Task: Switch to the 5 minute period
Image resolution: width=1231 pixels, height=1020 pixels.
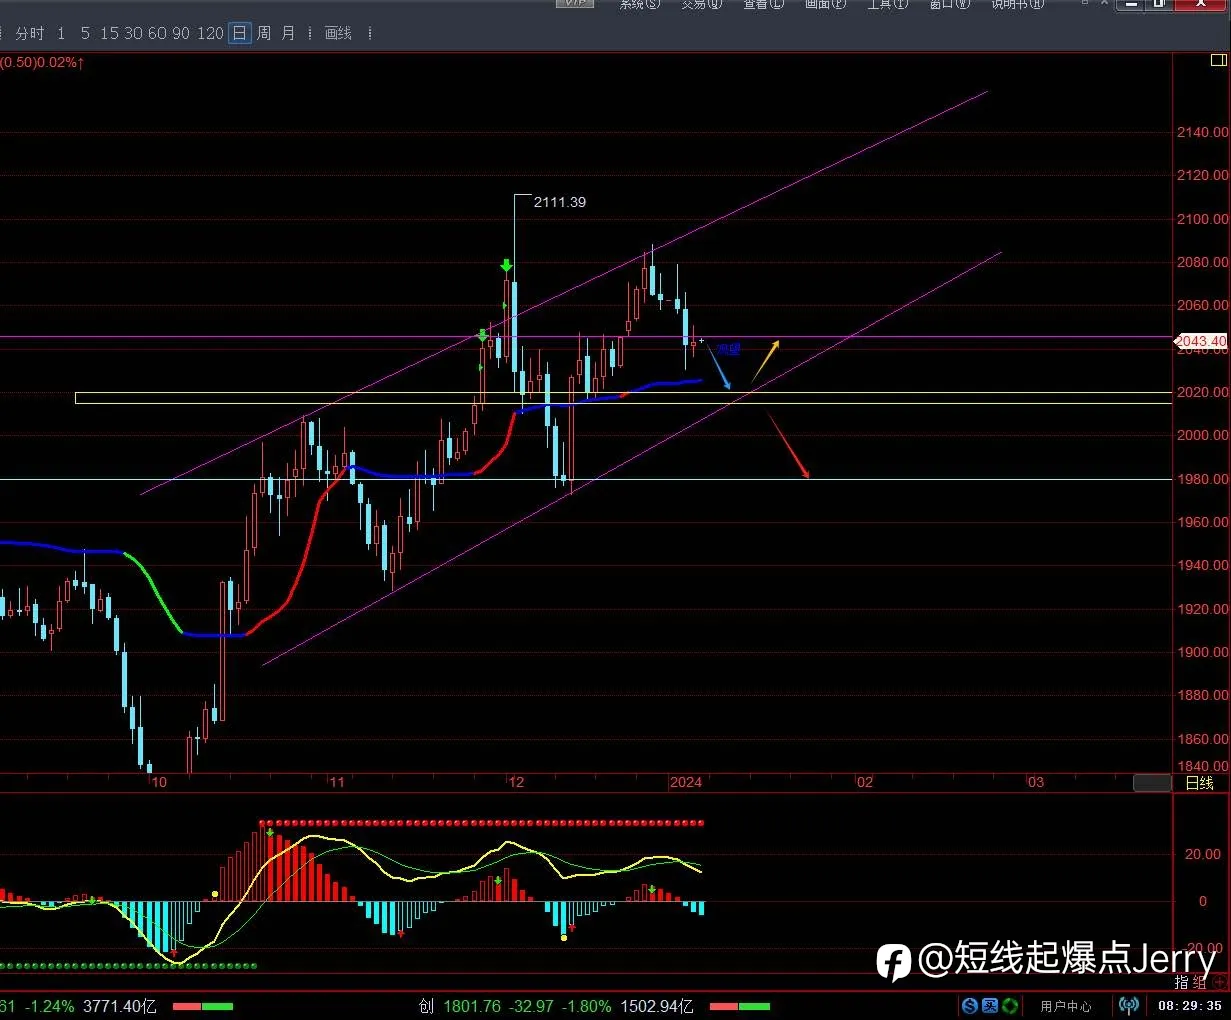Action: 85,33
